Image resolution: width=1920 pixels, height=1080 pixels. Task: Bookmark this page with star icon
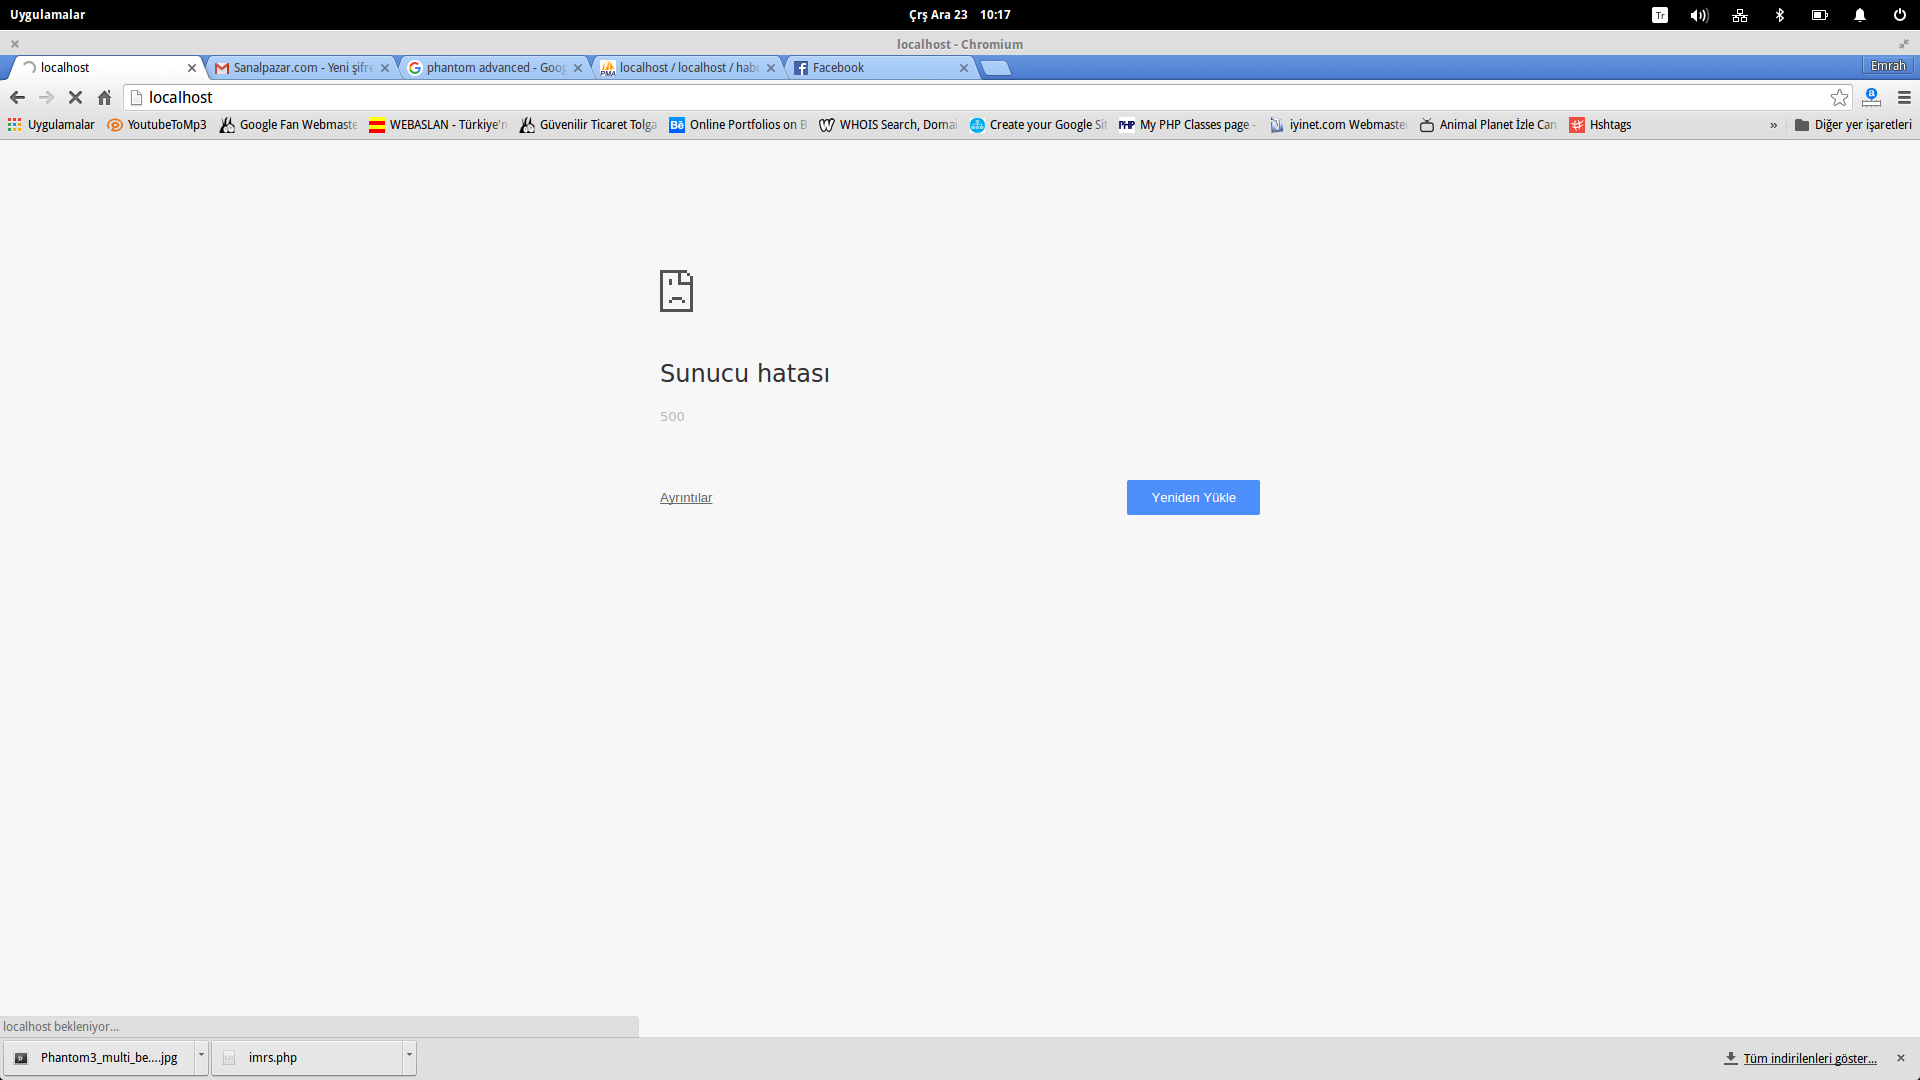tap(1839, 97)
